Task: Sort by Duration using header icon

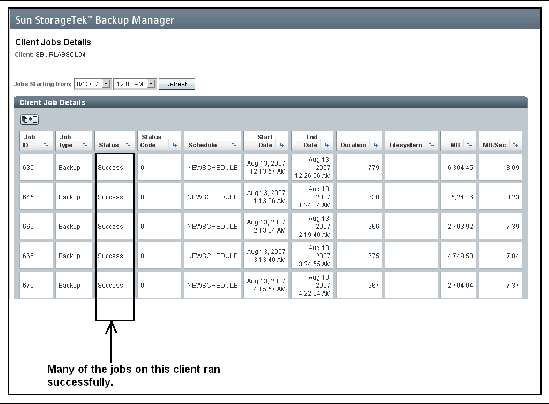Action: tap(375, 145)
